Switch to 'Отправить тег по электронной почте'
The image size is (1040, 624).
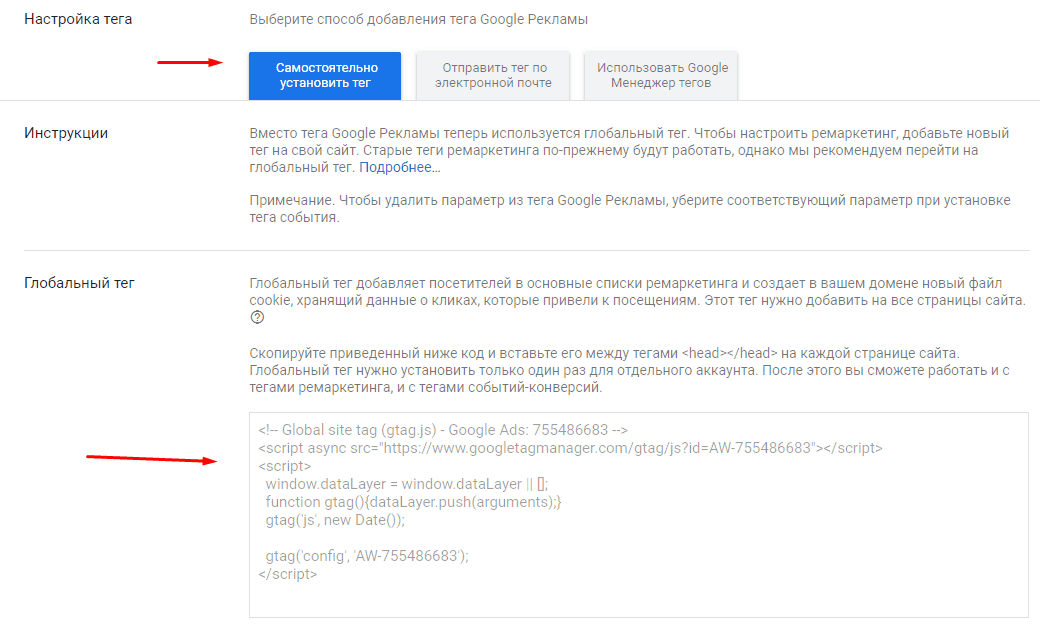coord(493,75)
